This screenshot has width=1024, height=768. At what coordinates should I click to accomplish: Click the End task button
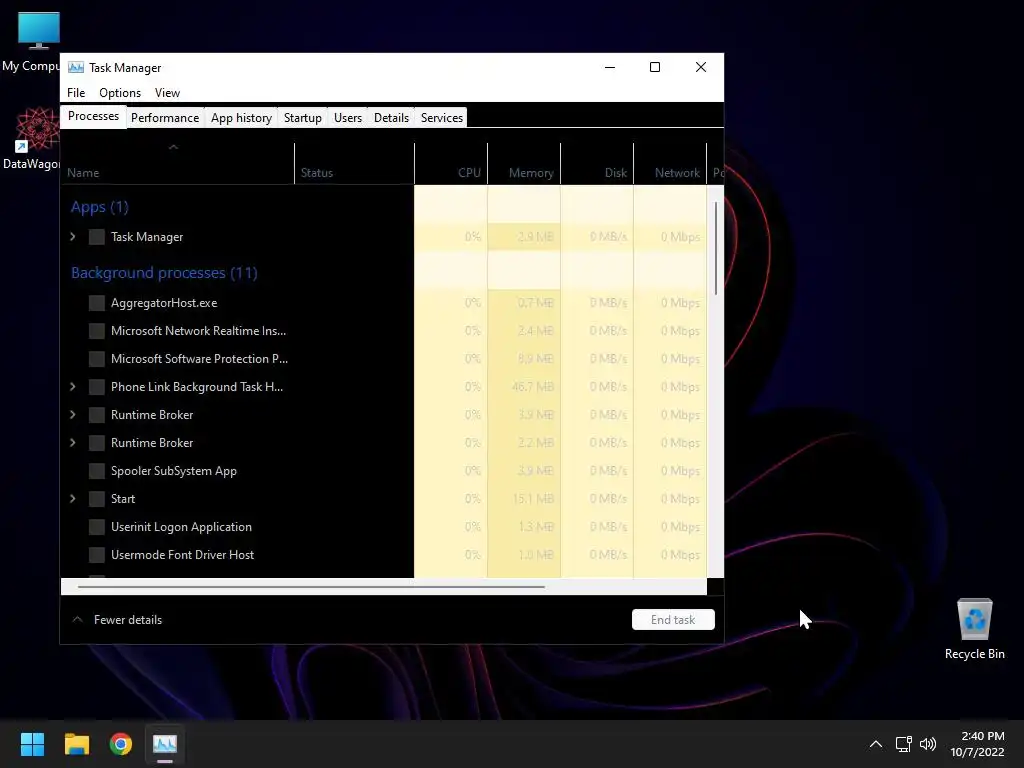(673, 620)
